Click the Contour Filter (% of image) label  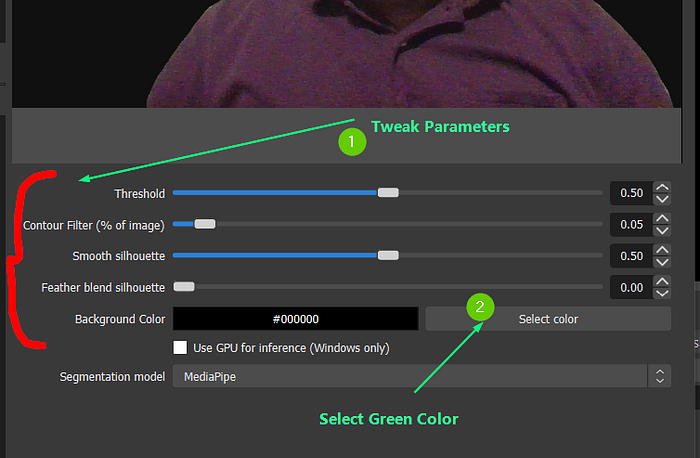pos(94,225)
